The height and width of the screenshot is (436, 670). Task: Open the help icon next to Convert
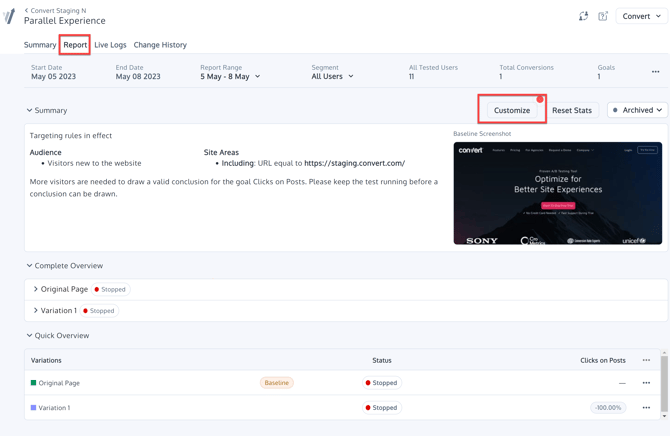tap(603, 16)
